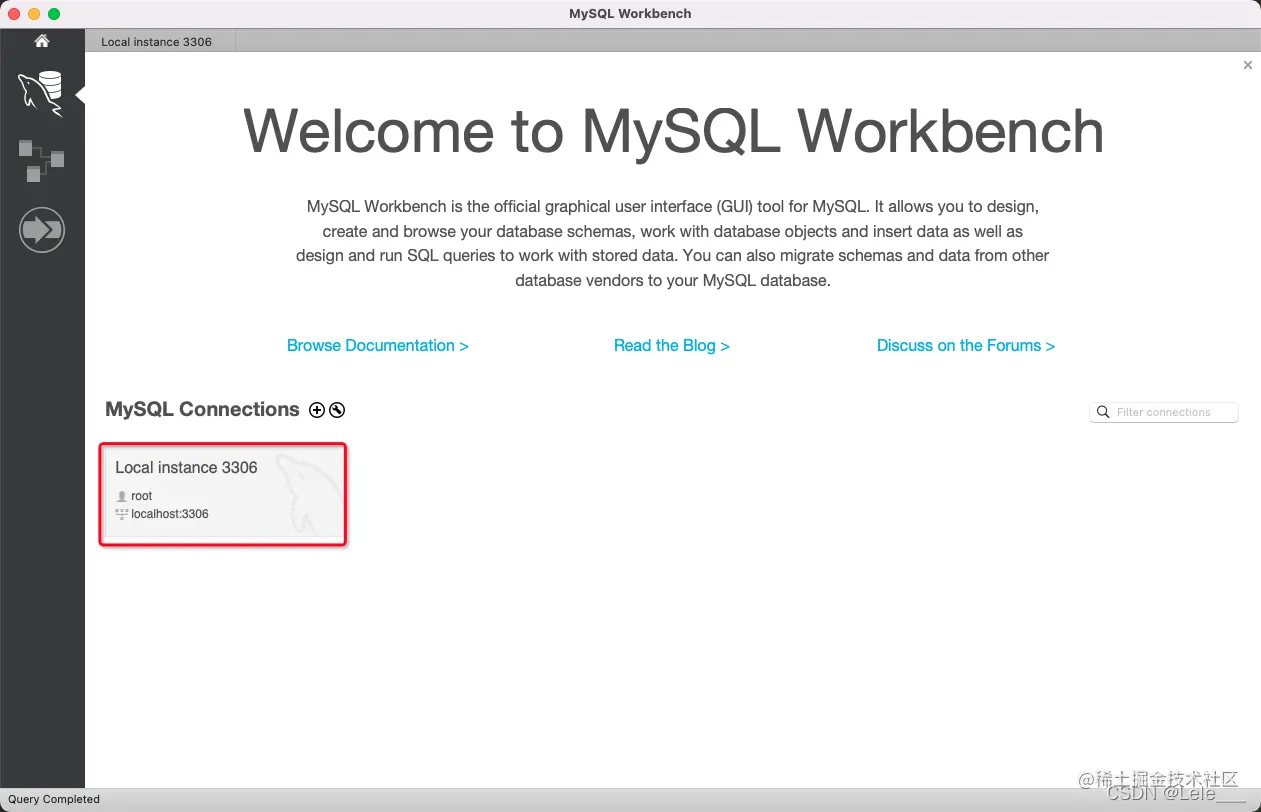Open the Discuss on the Forums link
Image resolution: width=1261 pixels, height=812 pixels.
[x=966, y=345]
